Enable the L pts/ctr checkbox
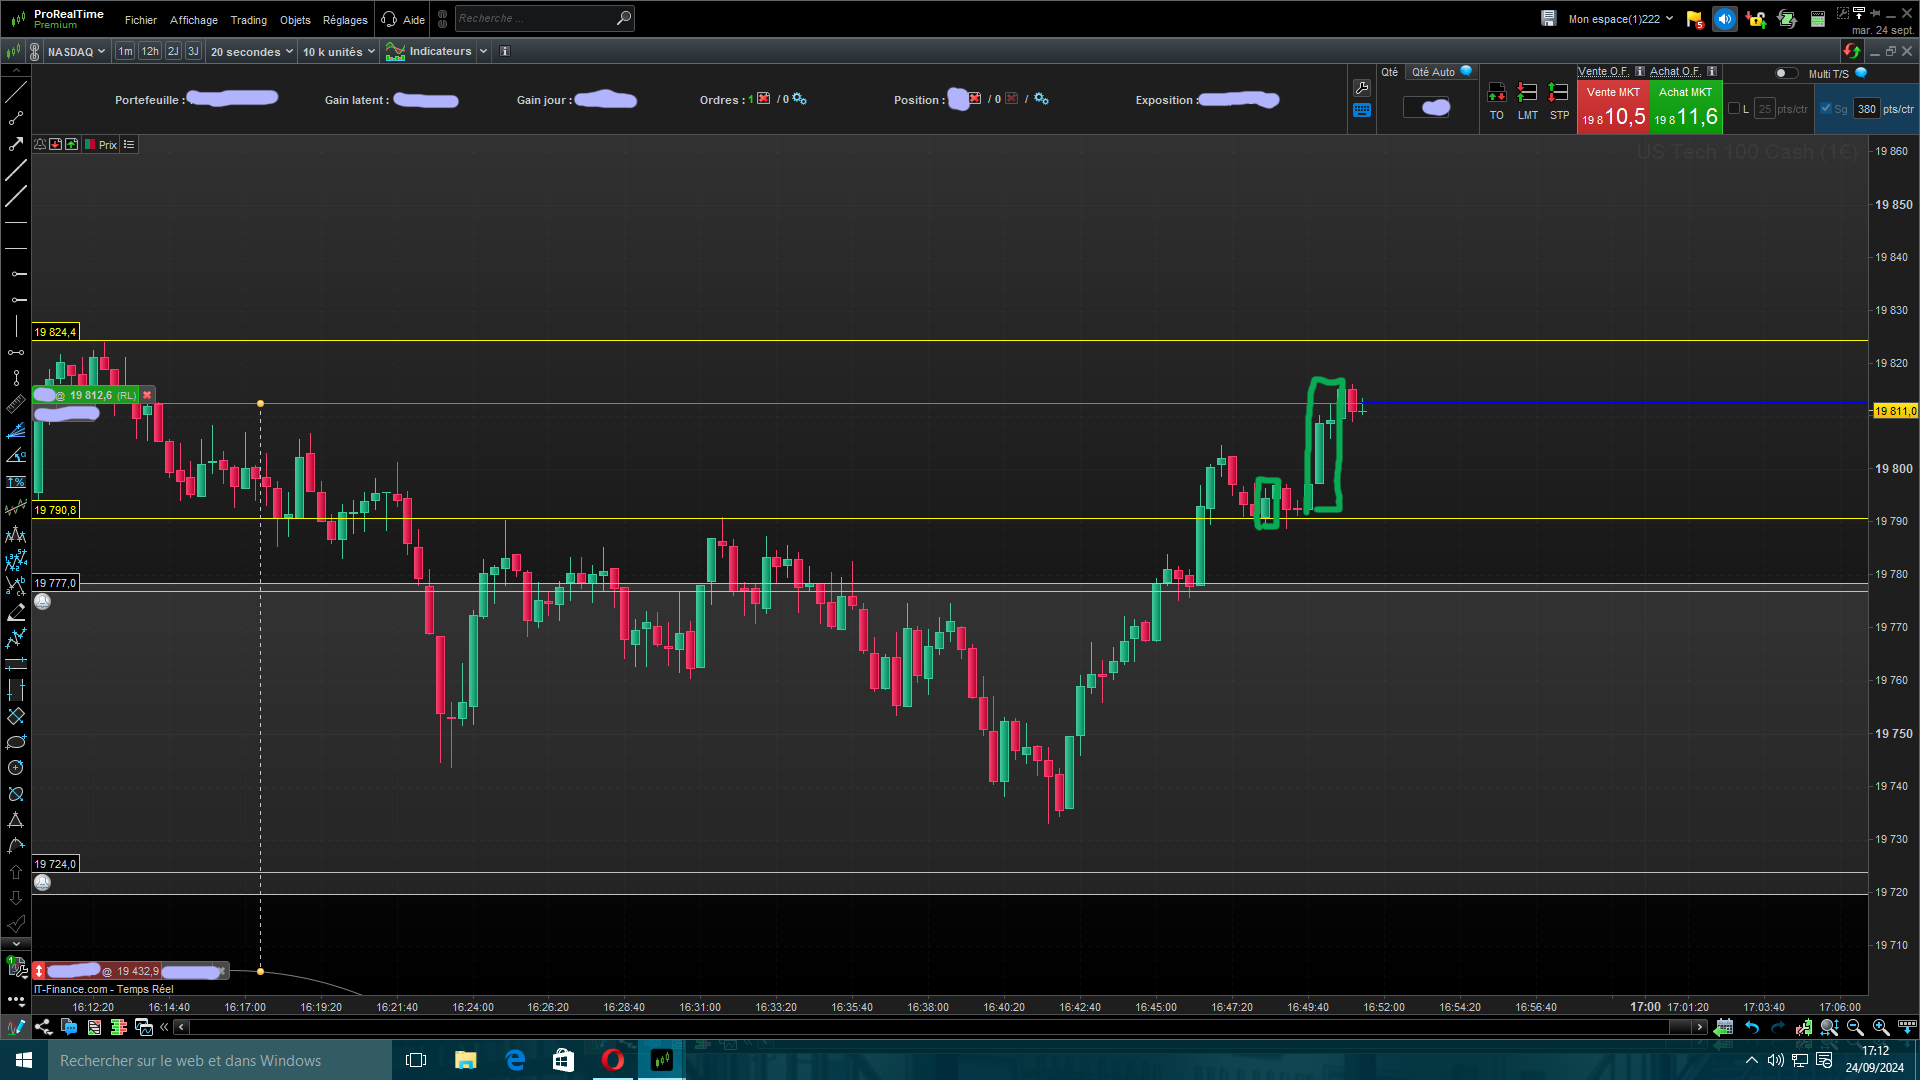 (x=1734, y=109)
